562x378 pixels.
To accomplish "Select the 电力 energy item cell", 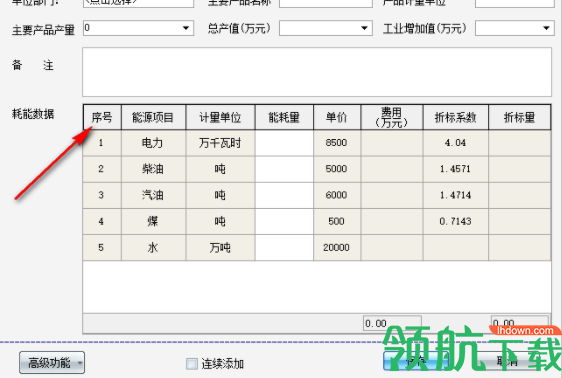I will (153, 143).
